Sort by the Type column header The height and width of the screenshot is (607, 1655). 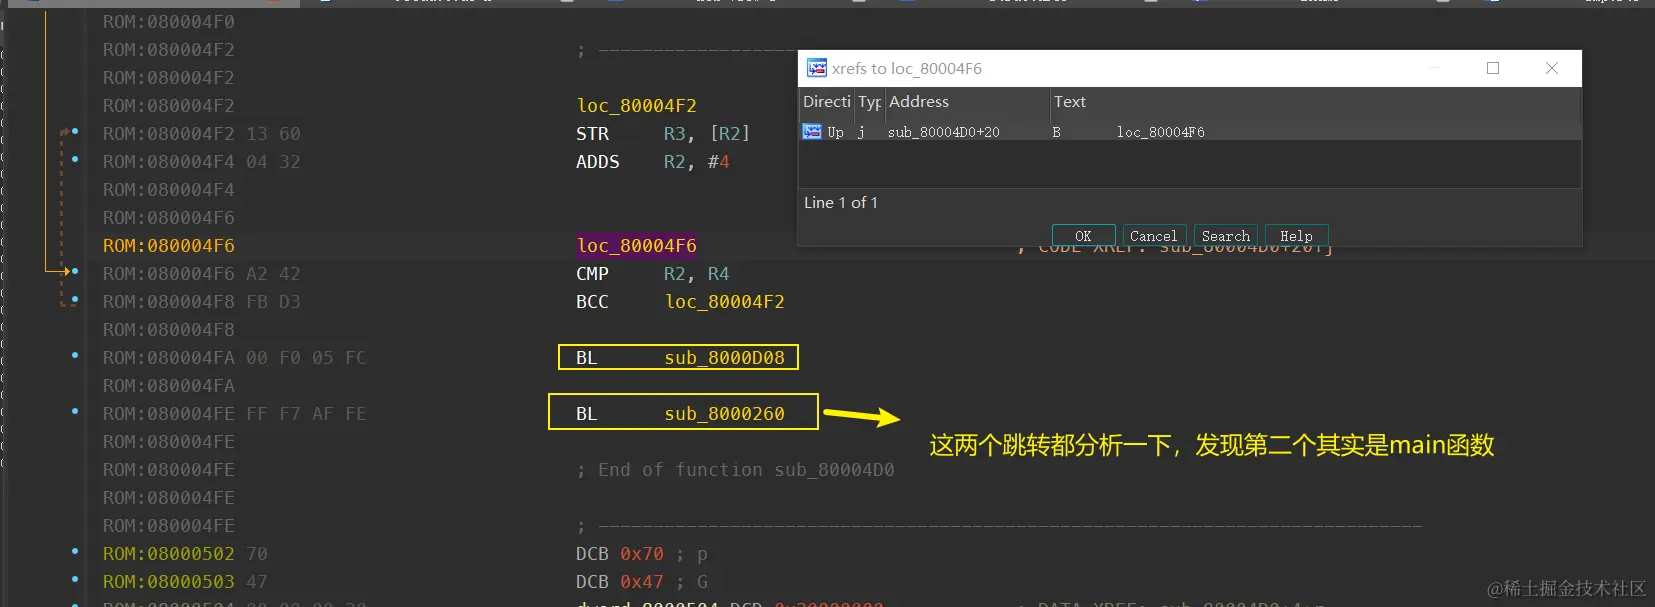tap(869, 102)
